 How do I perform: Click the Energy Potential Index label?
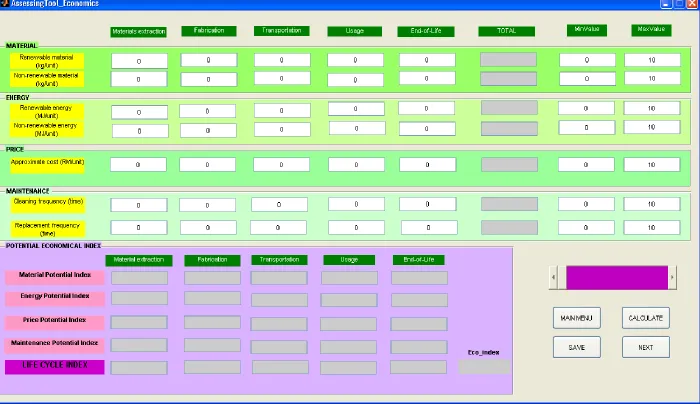tap(55, 298)
